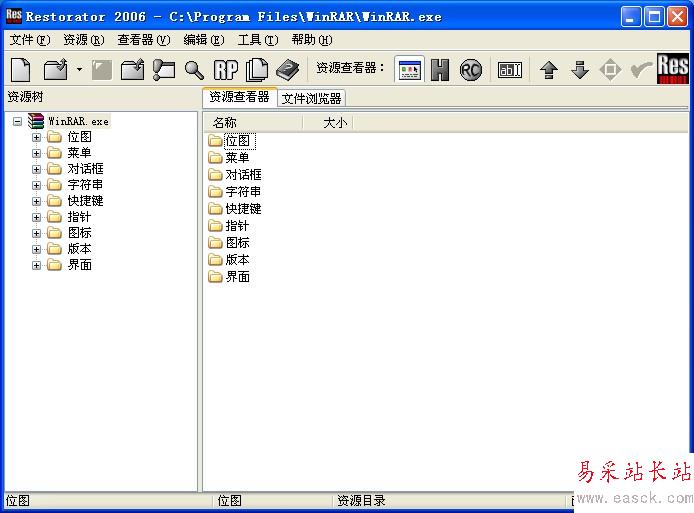
Task: Click the resource tree toggle toolbar icon
Action: [x=164, y=70]
